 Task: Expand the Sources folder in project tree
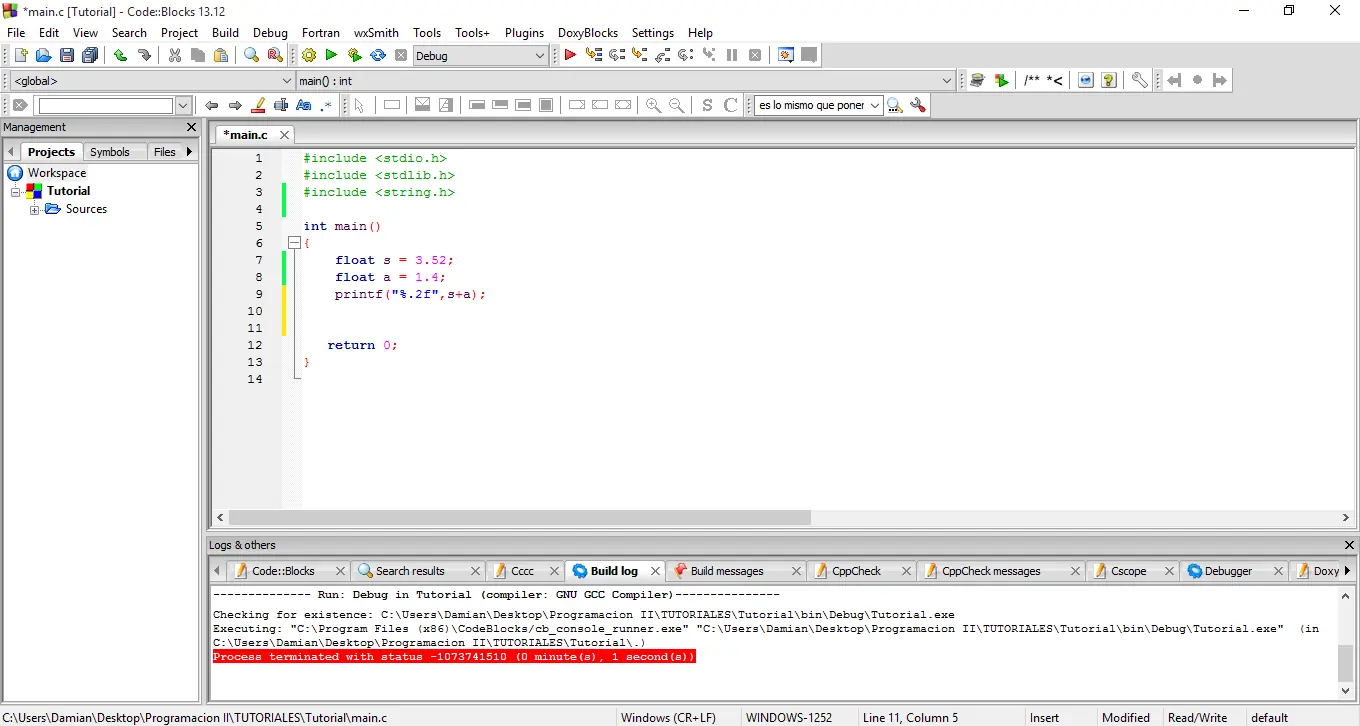[35, 209]
